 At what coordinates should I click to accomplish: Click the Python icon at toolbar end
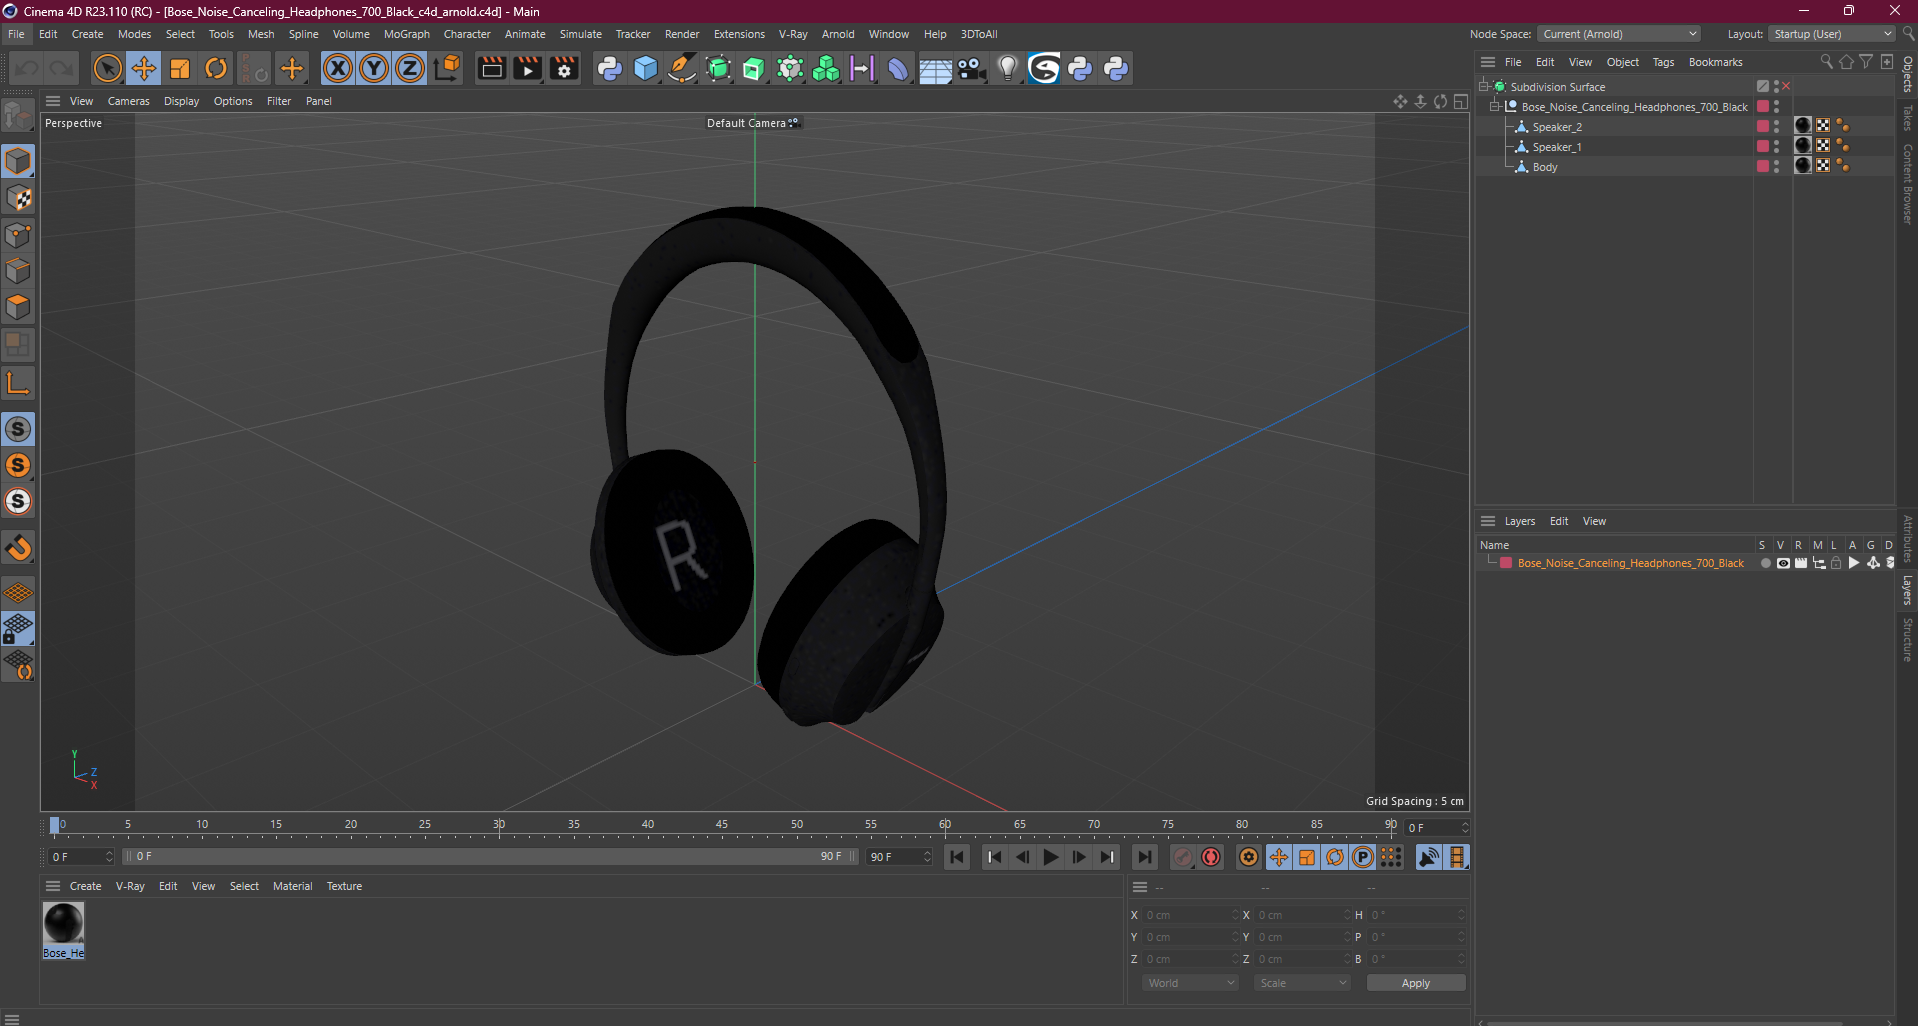pyautogui.click(x=1116, y=68)
